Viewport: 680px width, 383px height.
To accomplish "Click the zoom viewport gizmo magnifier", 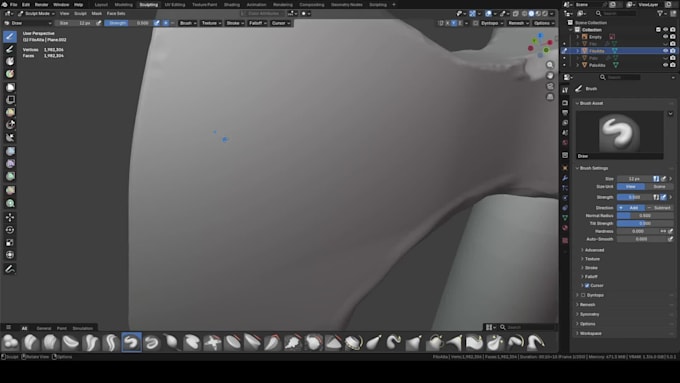I will point(550,65).
